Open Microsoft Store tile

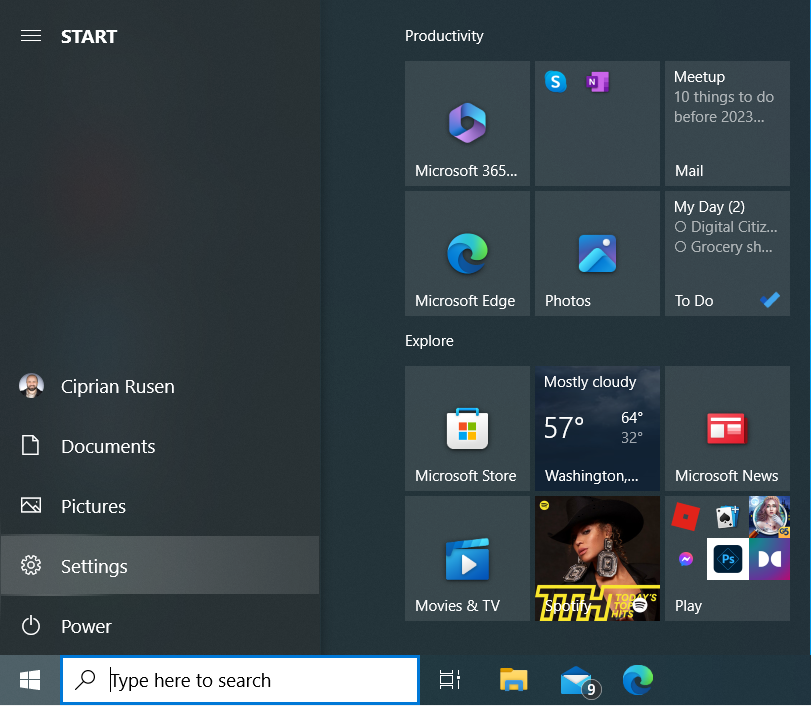pos(467,428)
